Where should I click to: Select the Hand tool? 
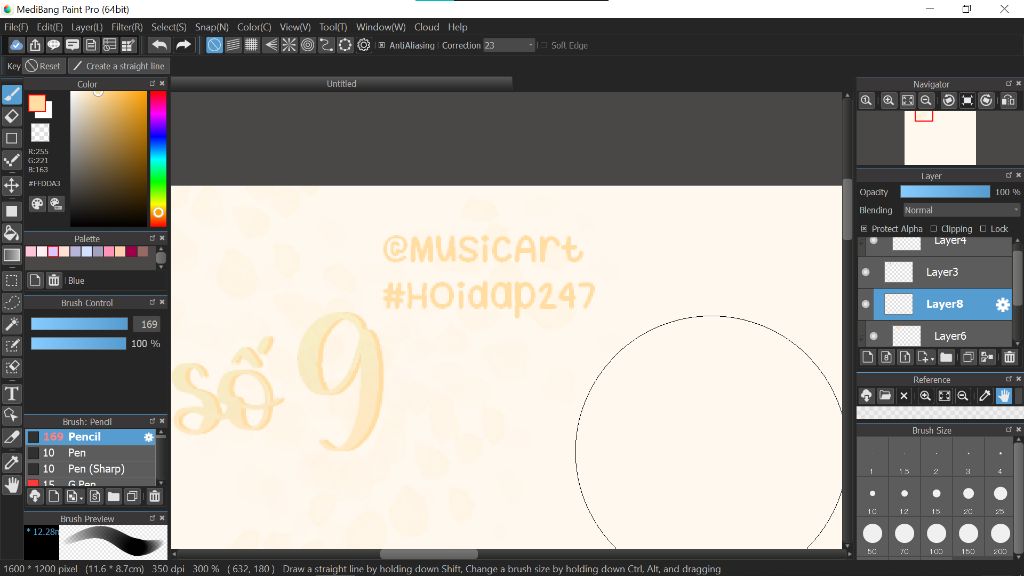tap(12, 485)
